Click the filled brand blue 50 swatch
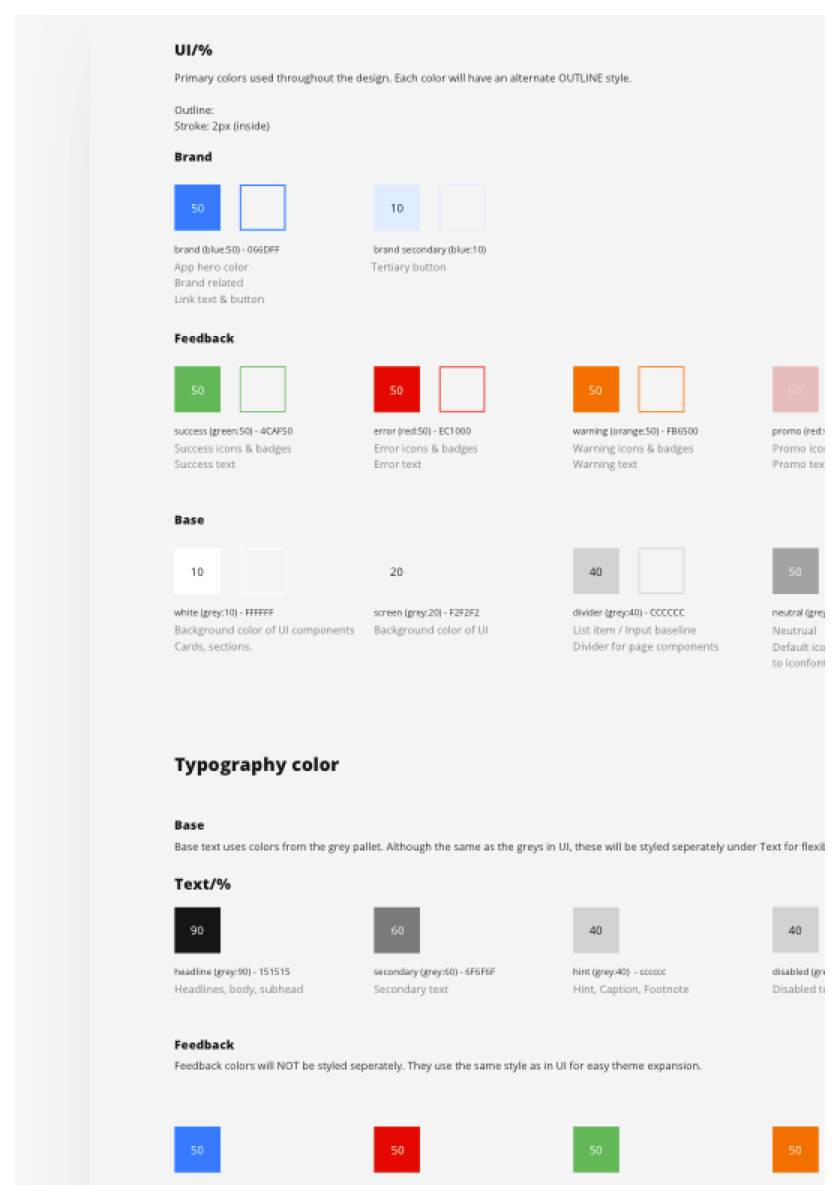The width and height of the screenshot is (840, 1200). click(197, 208)
